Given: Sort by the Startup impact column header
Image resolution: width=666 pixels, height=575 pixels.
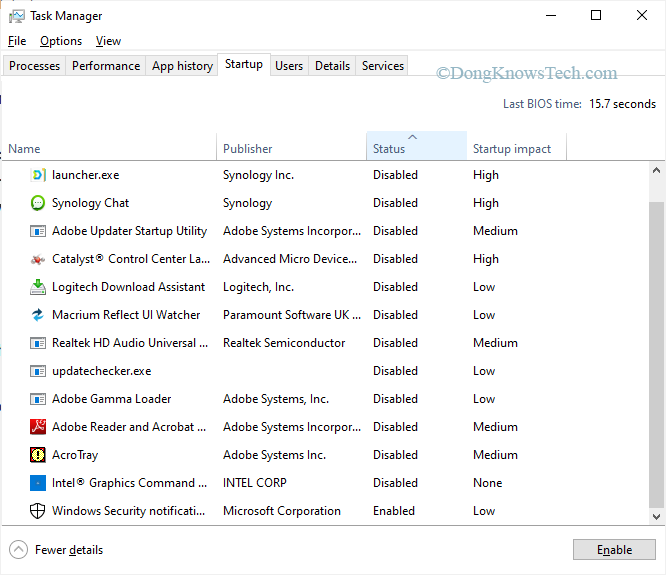Looking at the screenshot, I should tap(516, 148).
